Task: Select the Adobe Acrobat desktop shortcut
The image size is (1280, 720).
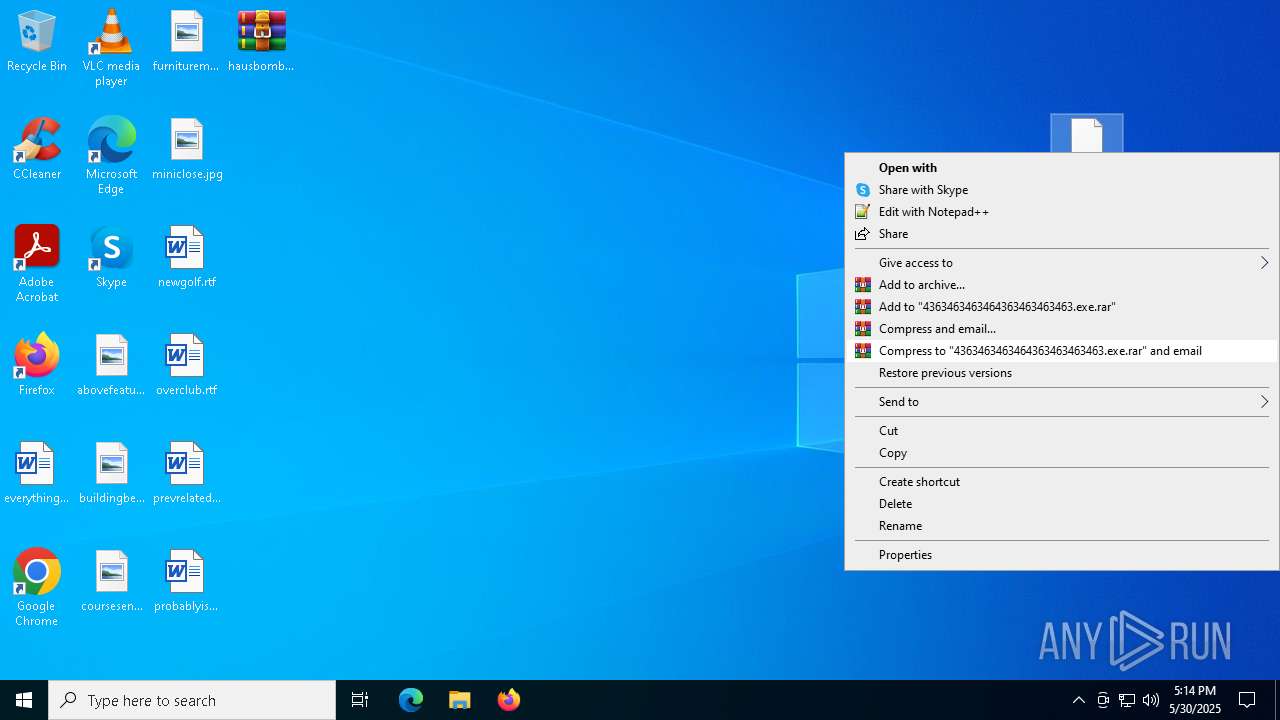Action: (37, 264)
